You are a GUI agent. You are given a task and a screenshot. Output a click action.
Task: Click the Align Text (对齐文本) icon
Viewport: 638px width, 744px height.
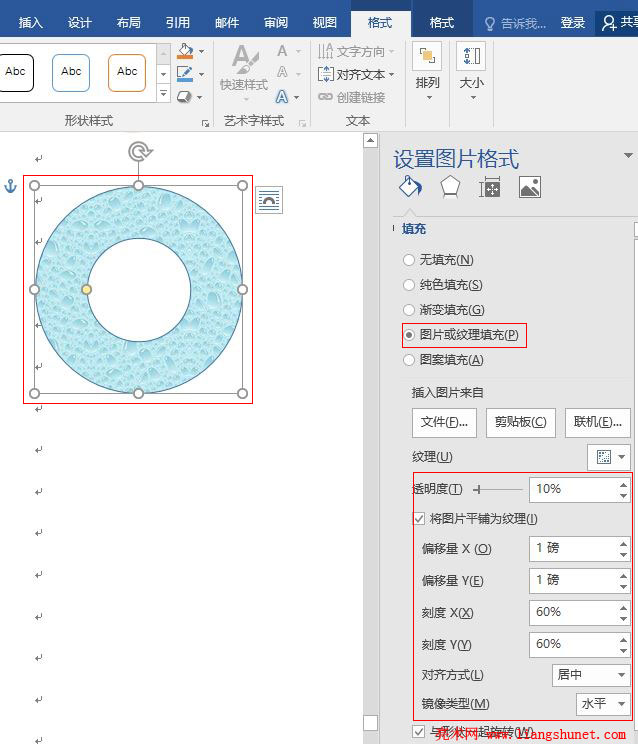click(x=326, y=74)
